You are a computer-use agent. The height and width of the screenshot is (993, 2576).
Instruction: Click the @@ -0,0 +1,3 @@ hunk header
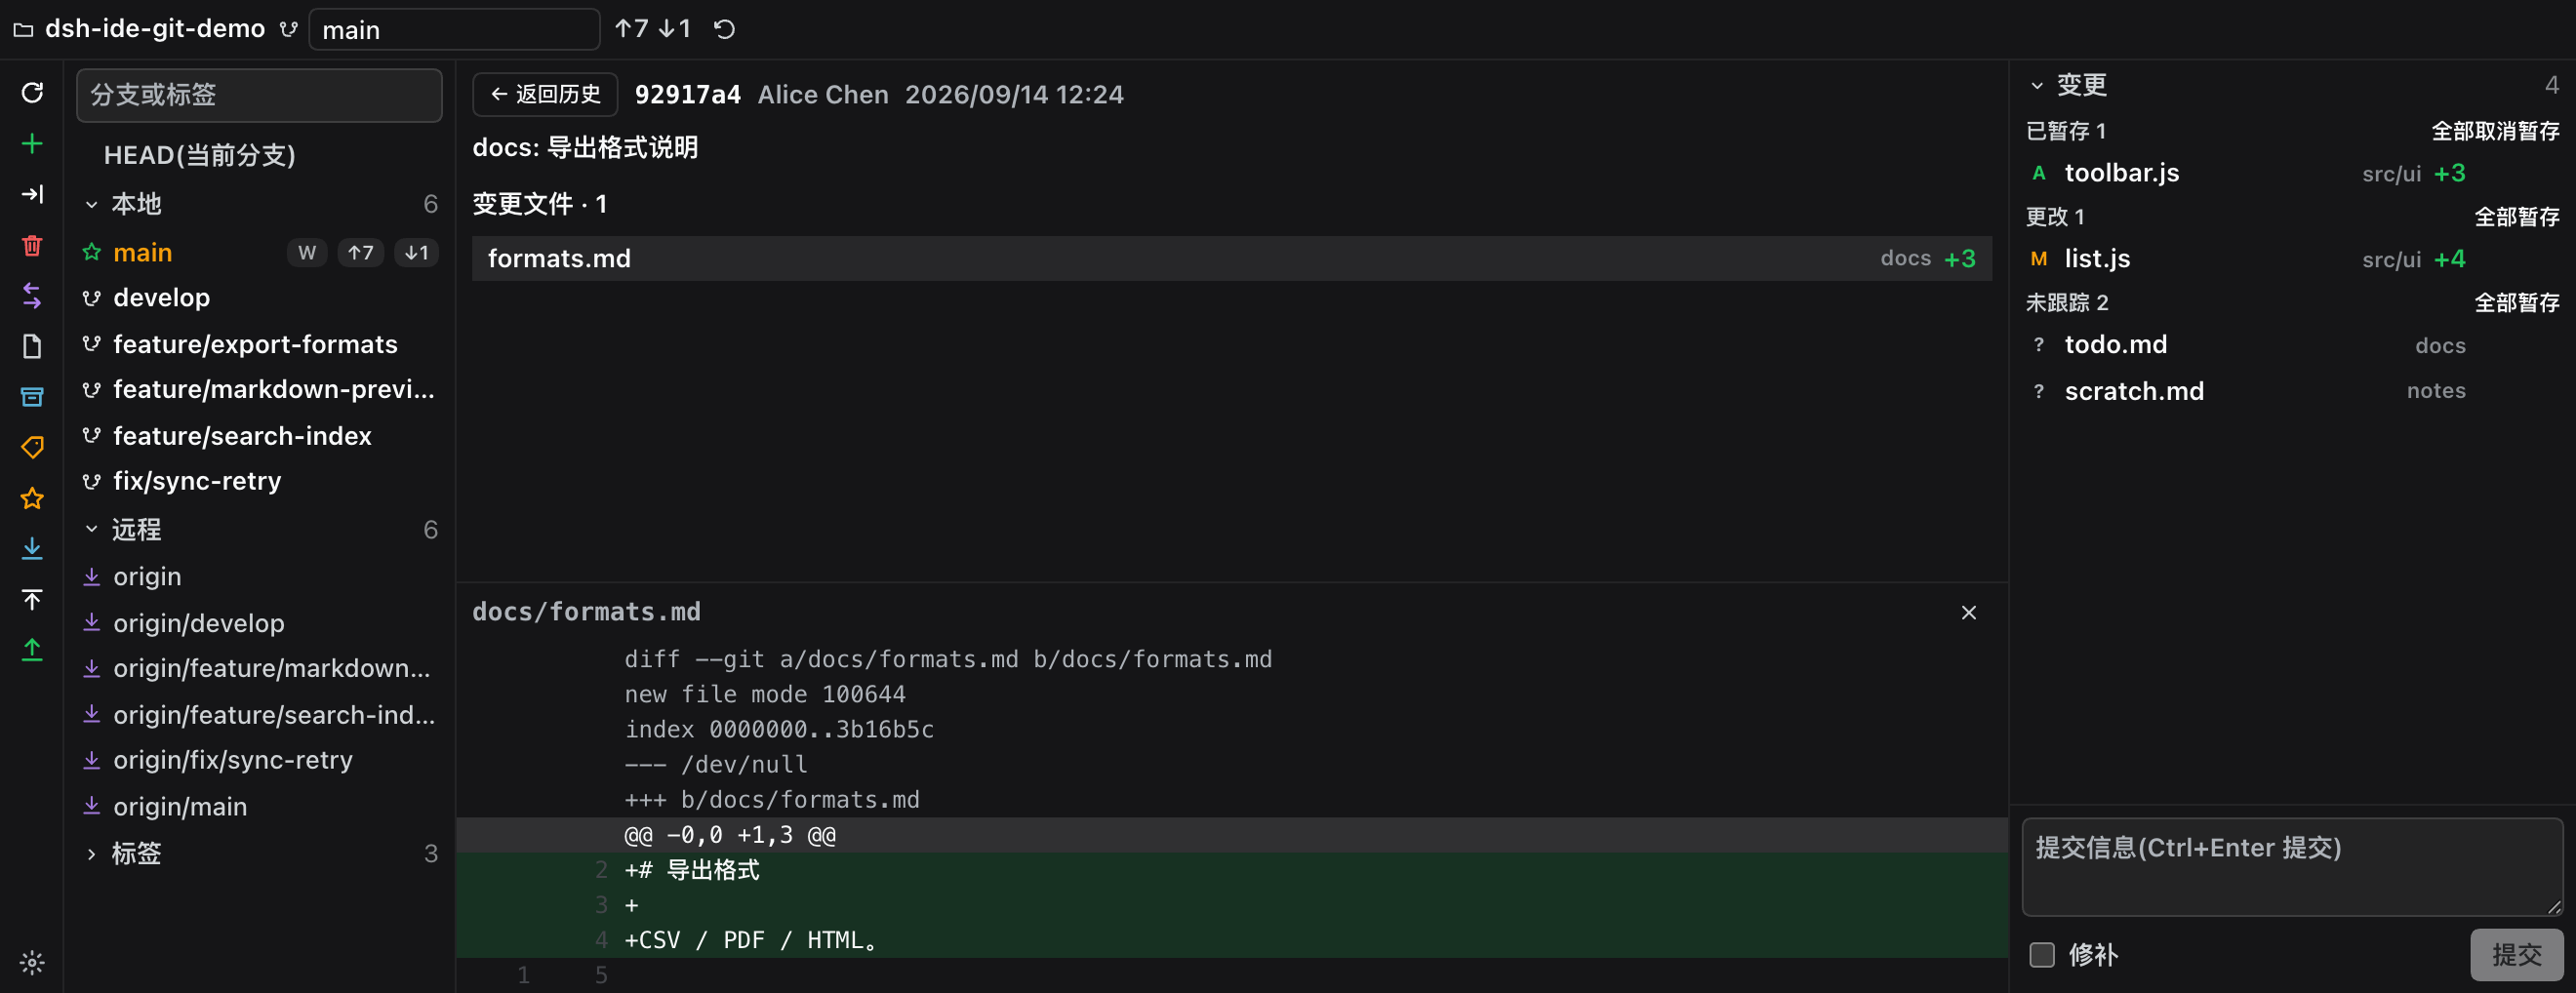click(x=1232, y=835)
